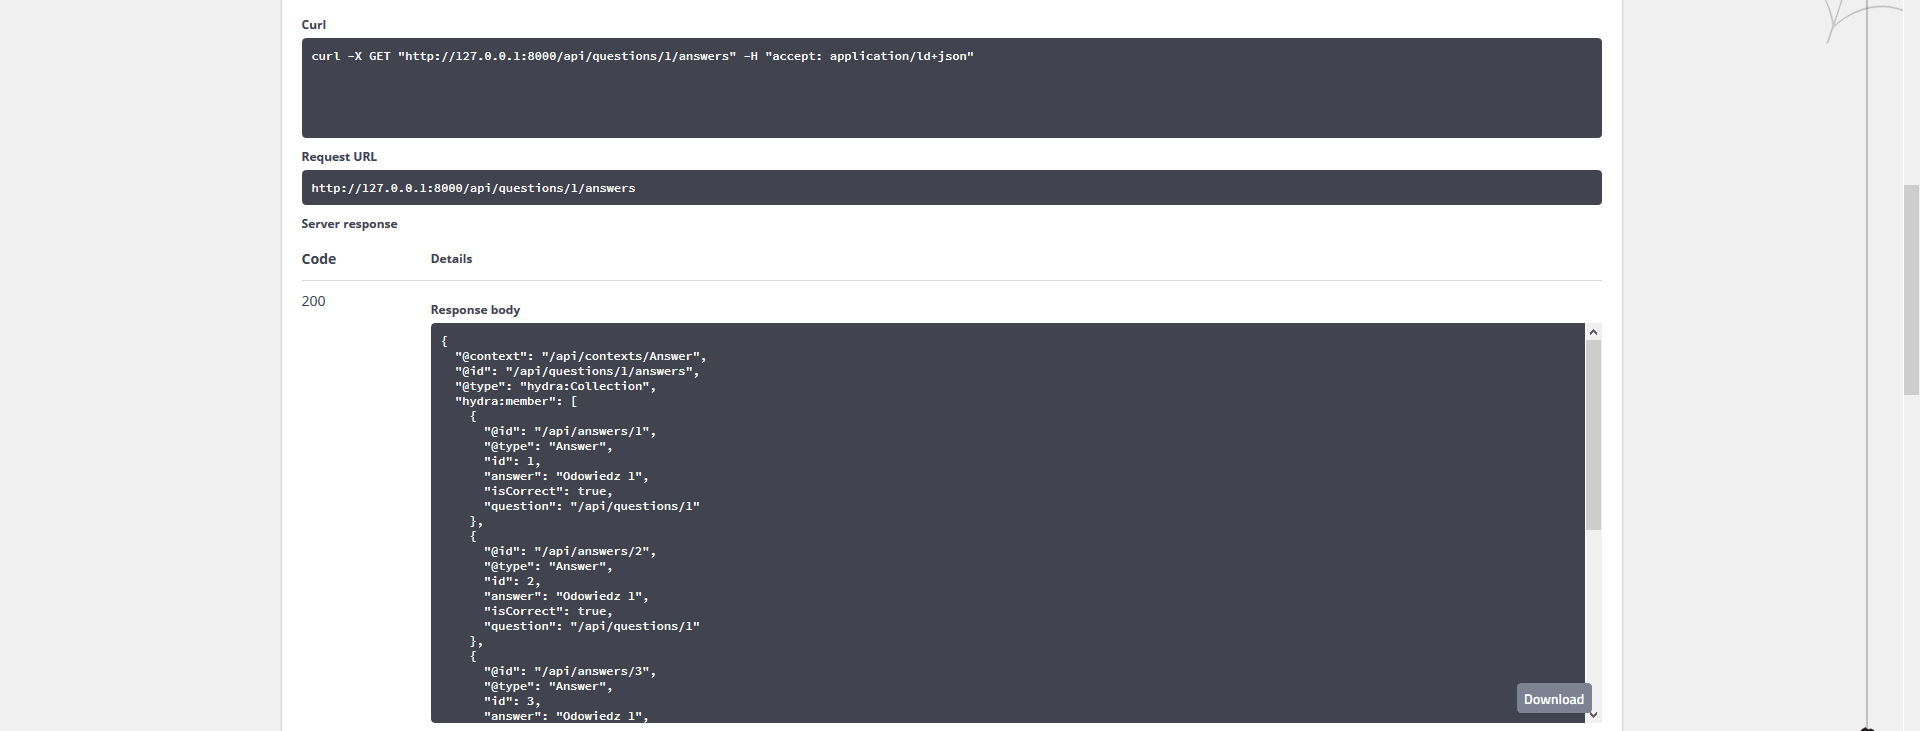Click the "/api/answers/3" id value
Viewport: 1920px width, 731px height.
(x=594, y=671)
